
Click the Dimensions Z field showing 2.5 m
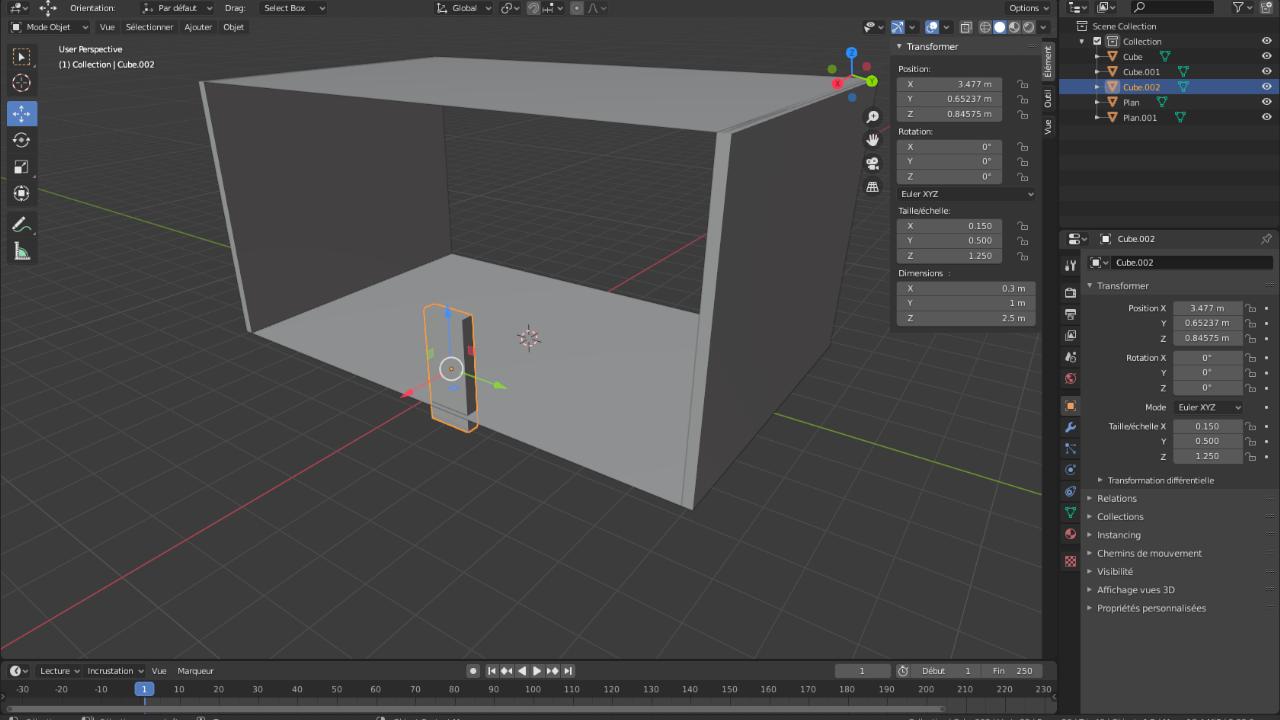click(966, 318)
